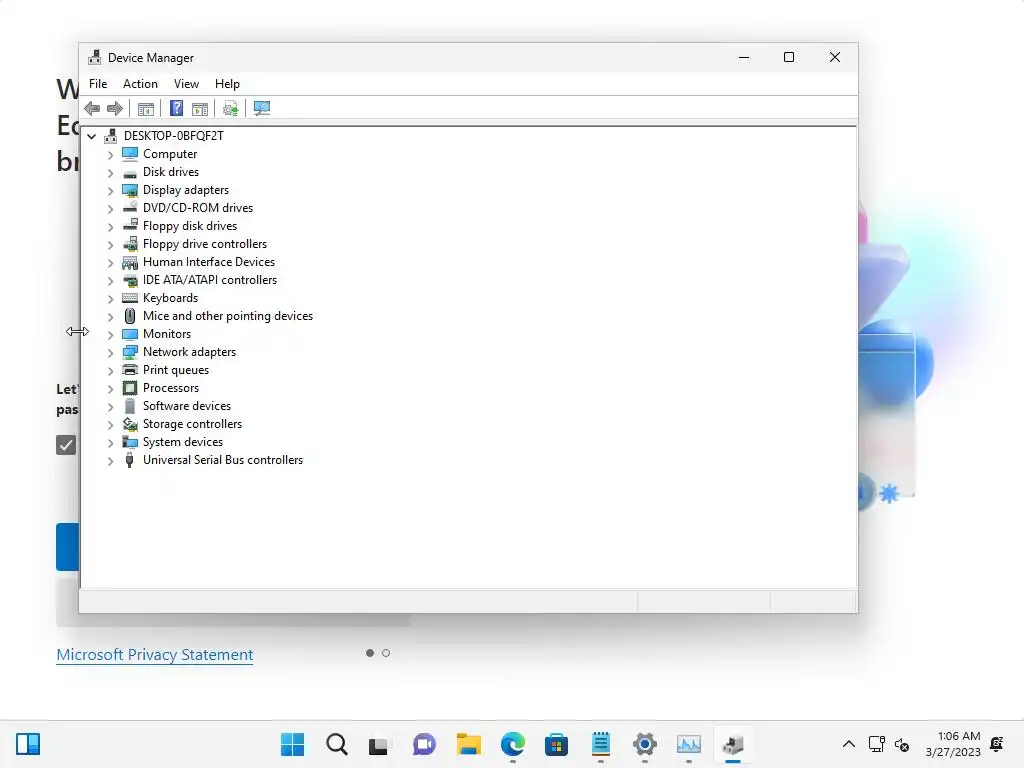The width and height of the screenshot is (1024, 768).
Task: Select the IDE ATA/ATAPI controllers label
Action: [210, 280]
